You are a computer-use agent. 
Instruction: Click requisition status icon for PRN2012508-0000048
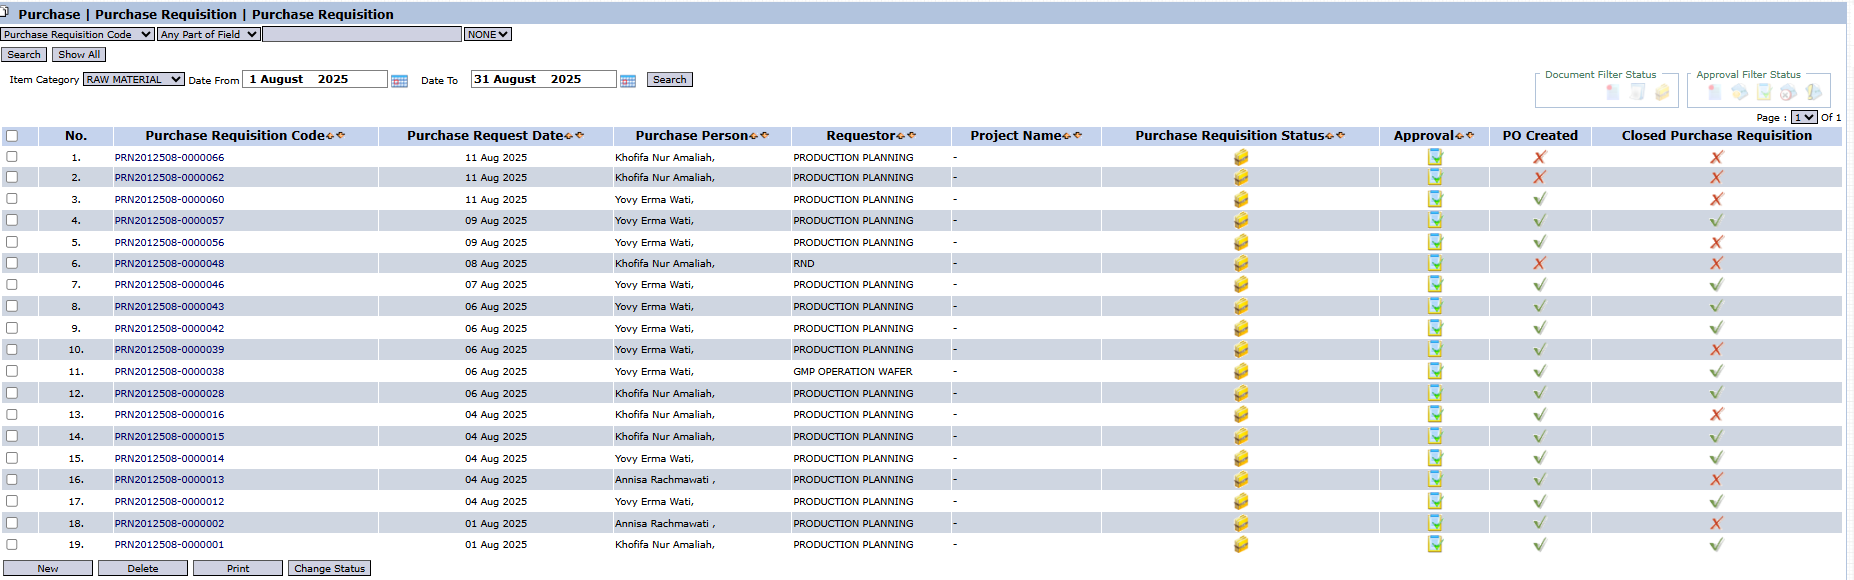pos(1241,264)
